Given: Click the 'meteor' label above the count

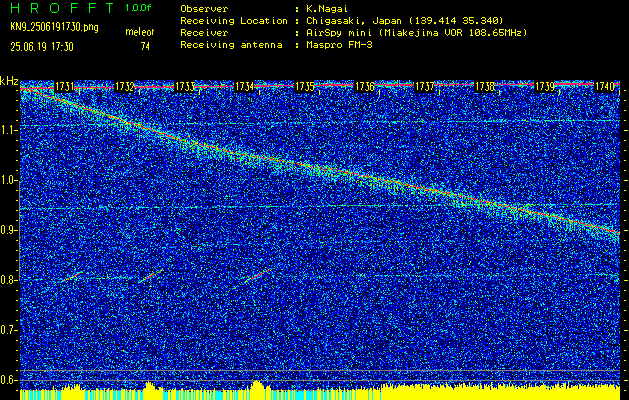Looking at the screenshot, I should 140,32.
